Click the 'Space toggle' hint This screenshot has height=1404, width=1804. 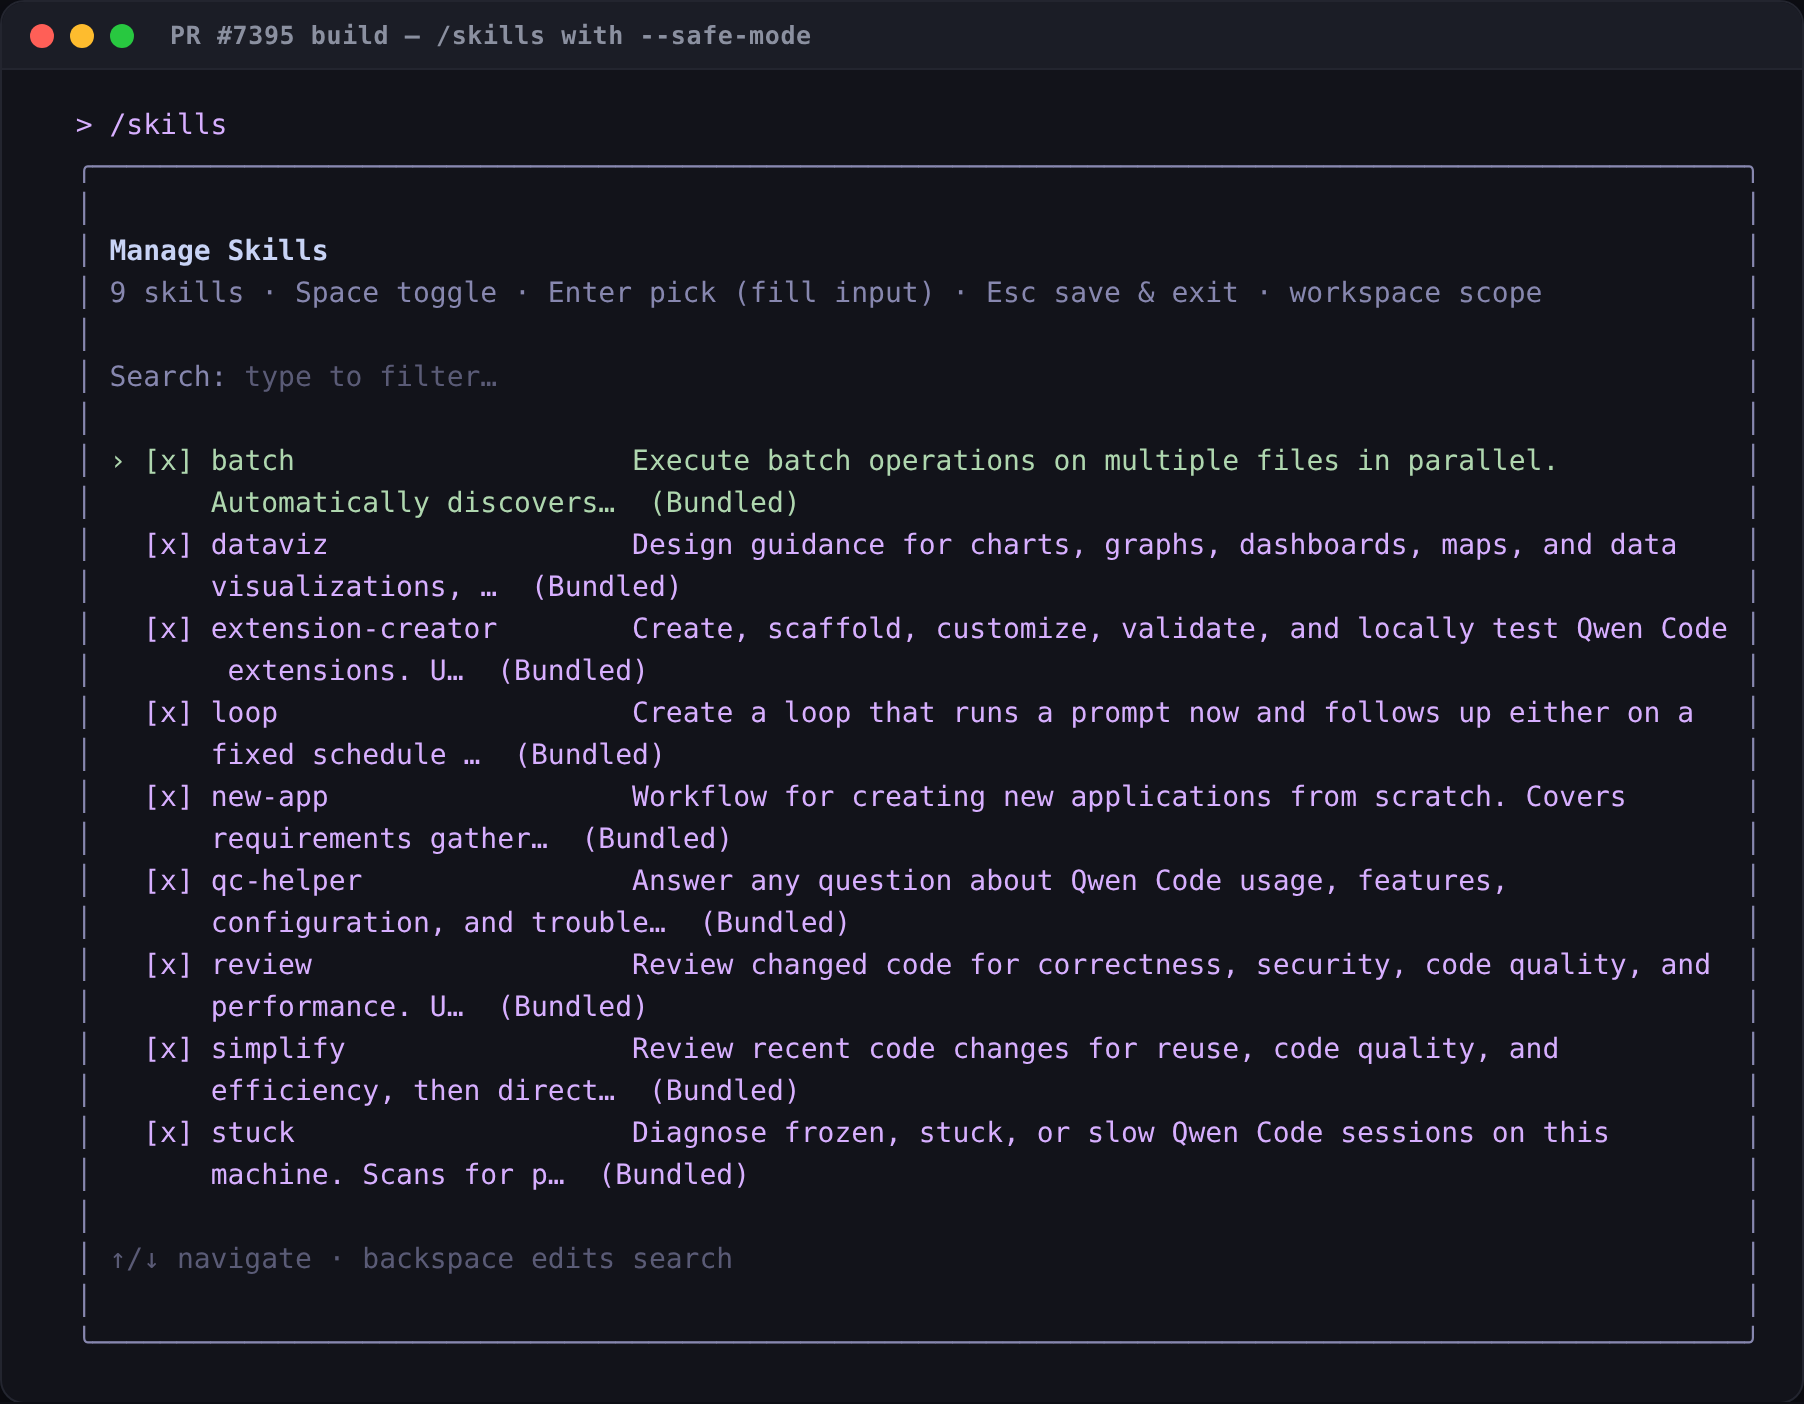coord(396,293)
